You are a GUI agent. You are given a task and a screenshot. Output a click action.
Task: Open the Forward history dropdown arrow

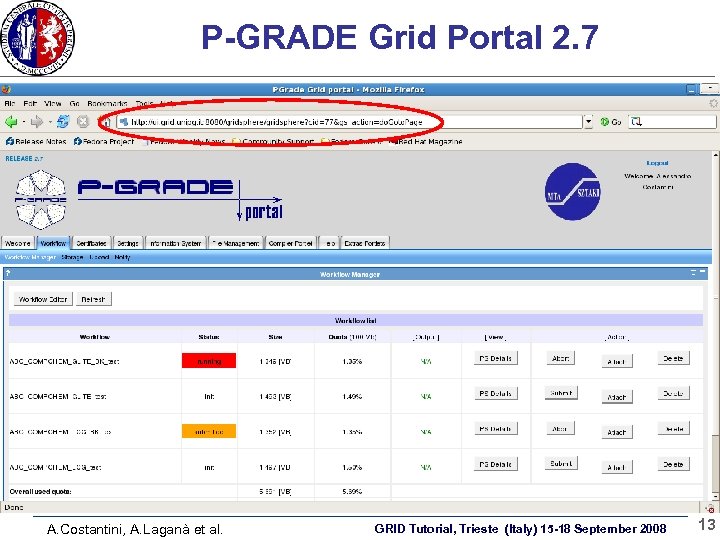click(49, 122)
